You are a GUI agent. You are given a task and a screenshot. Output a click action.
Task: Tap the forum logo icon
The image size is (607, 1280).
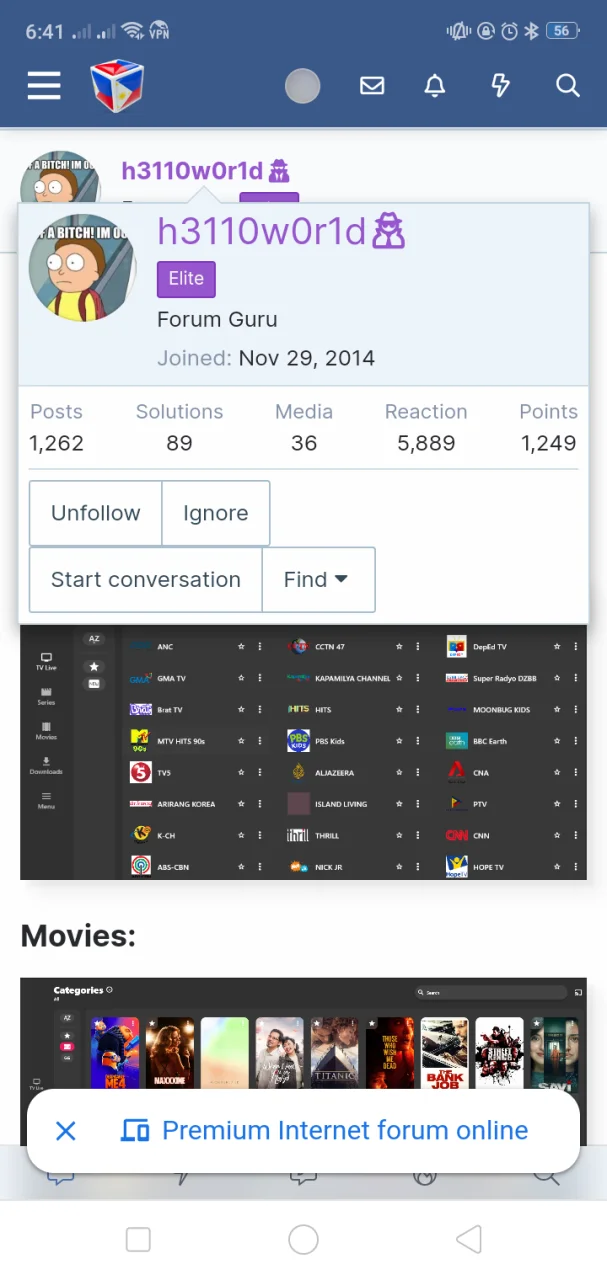[118, 86]
